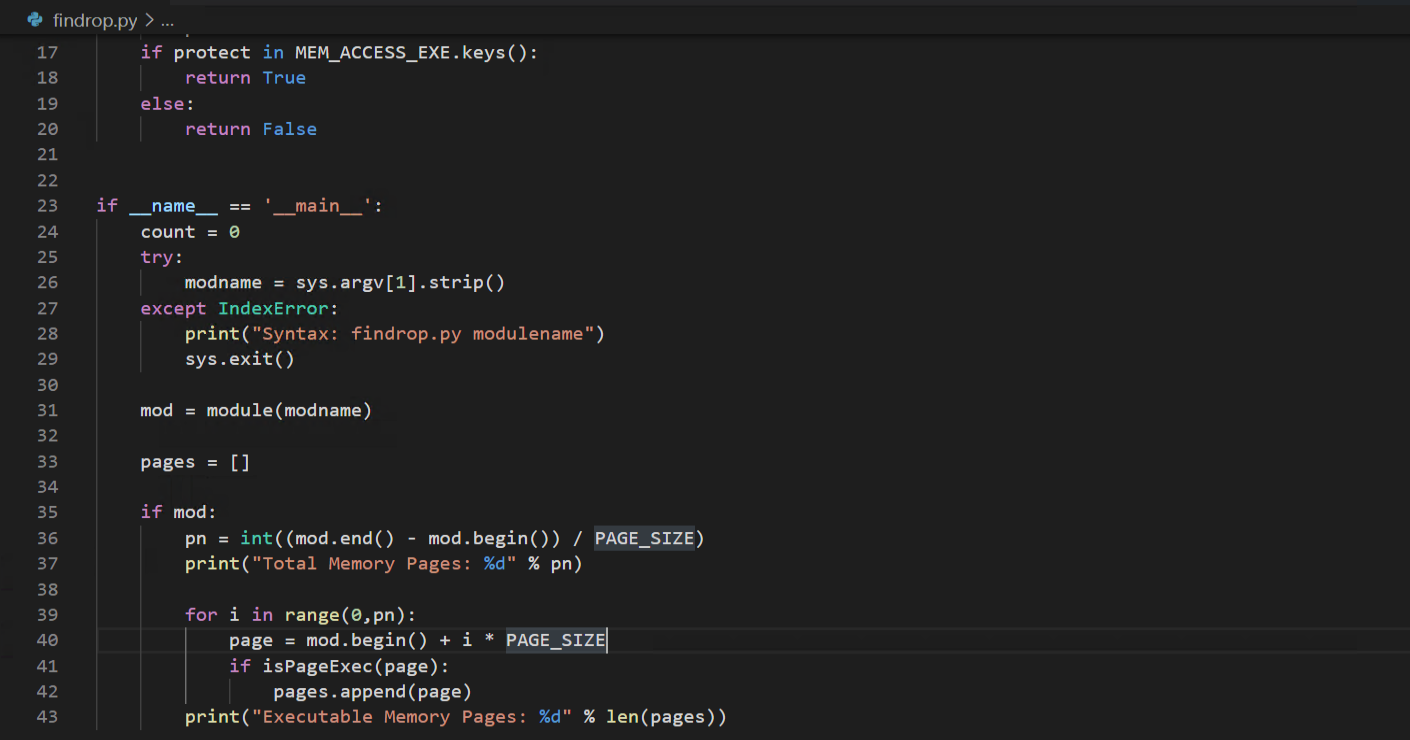Click the Python file icon in breadcrumb

pyautogui.click(x=35, y=20)
